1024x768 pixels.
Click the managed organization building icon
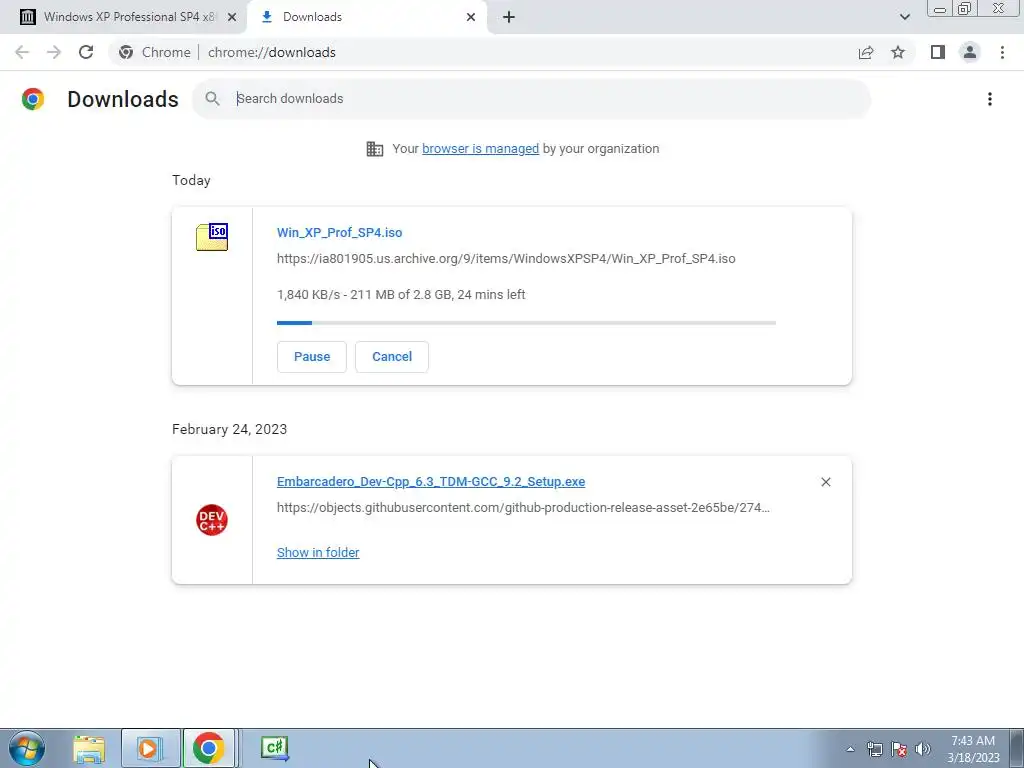pos(375,149)
